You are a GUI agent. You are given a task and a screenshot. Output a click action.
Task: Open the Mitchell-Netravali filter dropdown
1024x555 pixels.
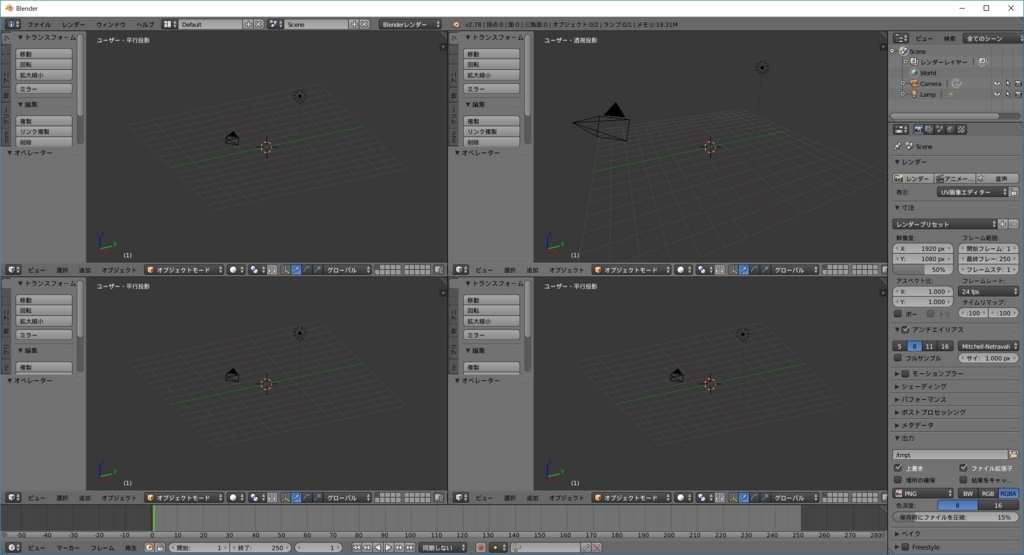[x=988, y=346]
